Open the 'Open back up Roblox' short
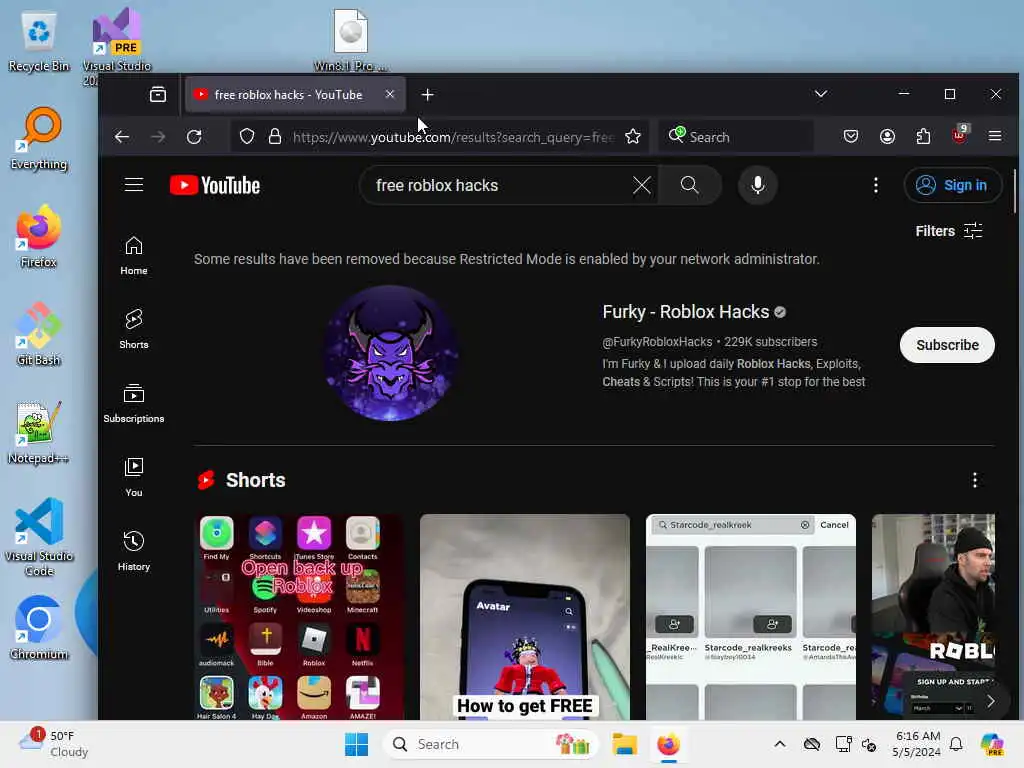Screen dimensions: 1024x768 pos(300,617)
